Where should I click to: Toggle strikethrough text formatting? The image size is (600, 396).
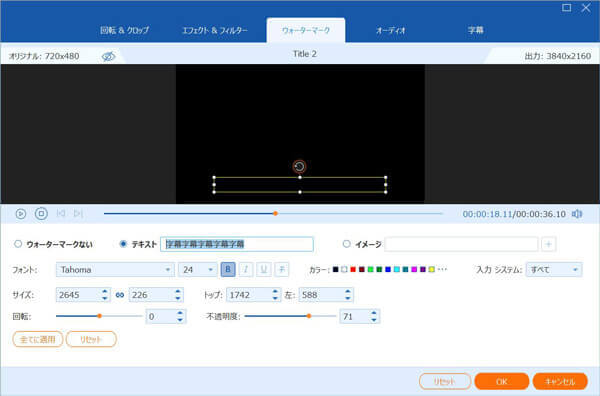282,270
